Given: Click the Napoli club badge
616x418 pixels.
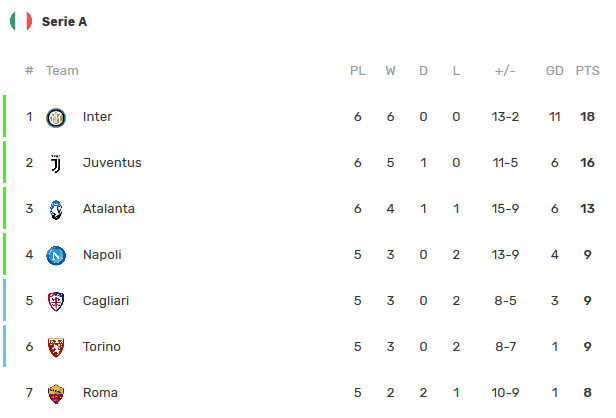Looking at the screenshot, I should [x=56, y=255].
